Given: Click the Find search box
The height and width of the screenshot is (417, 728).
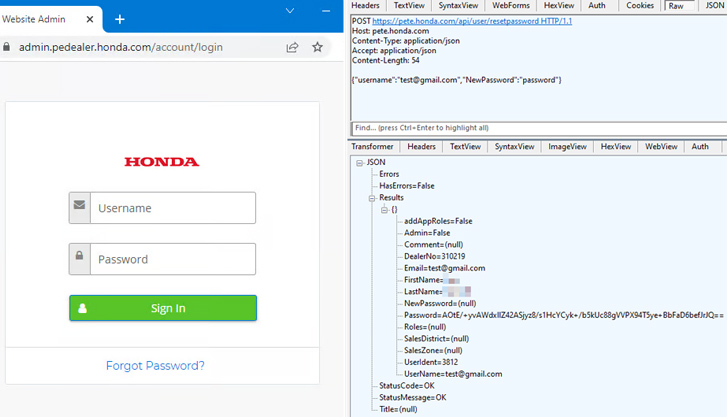Looking at the screenshot, I should click(539, 128).
